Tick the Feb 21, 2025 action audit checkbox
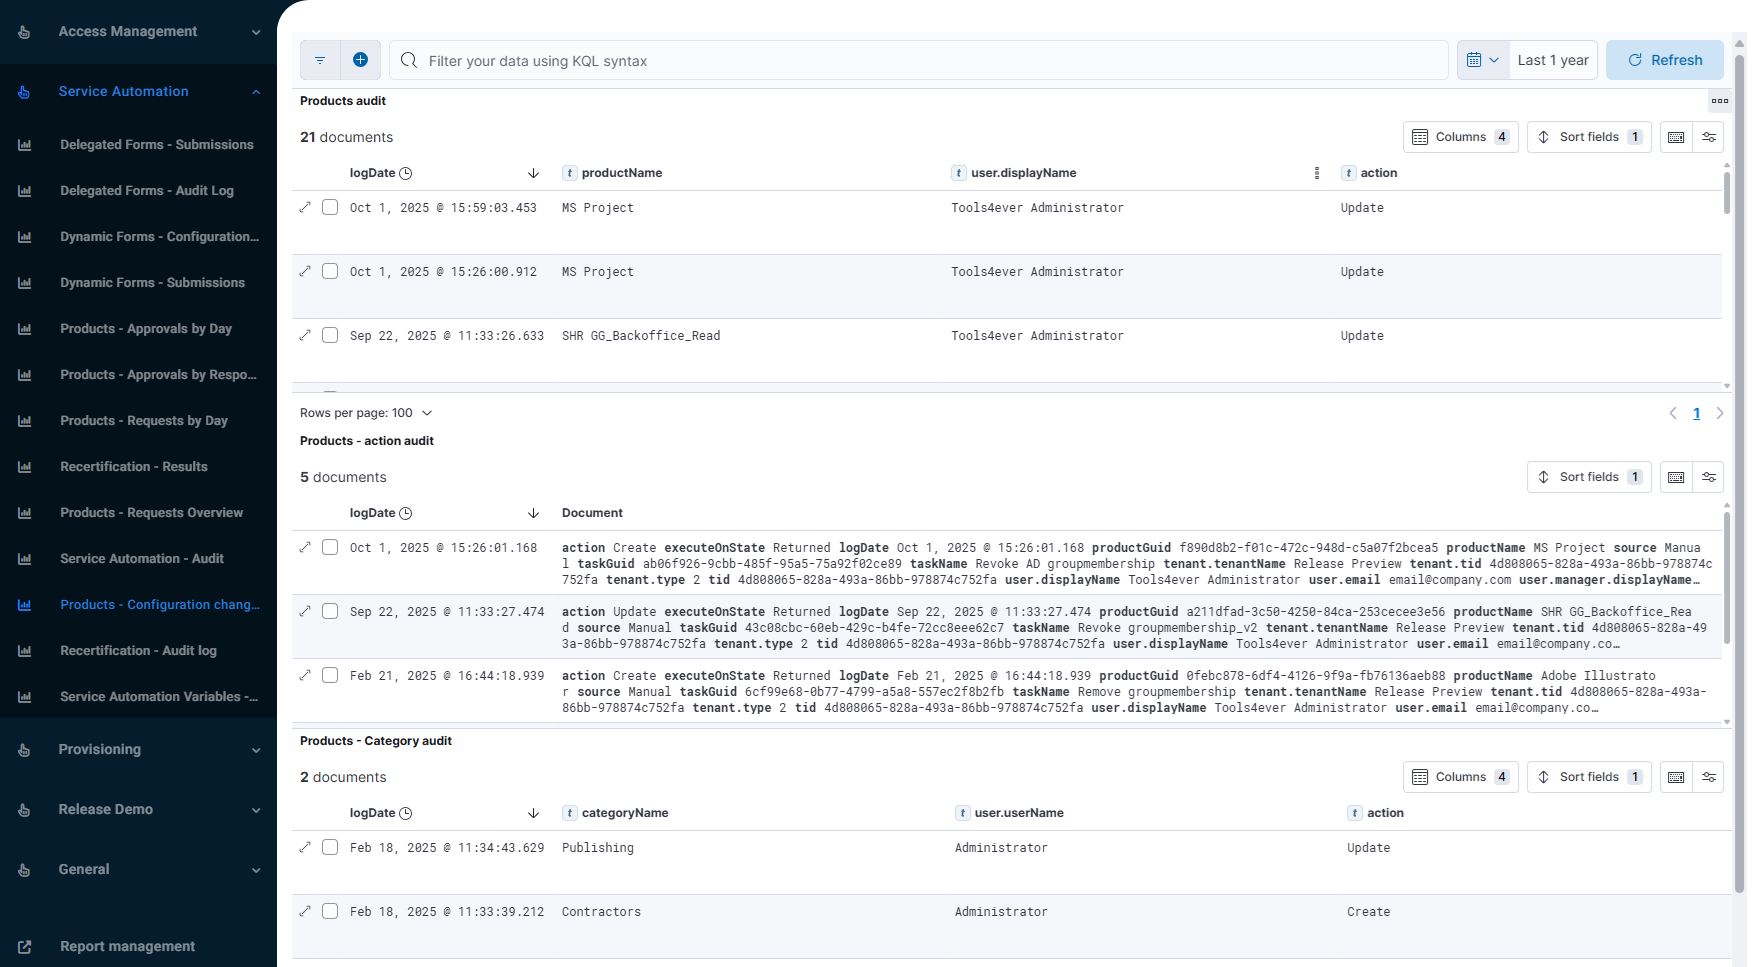Viewport: 1752px width, 967px height. (330, 675)
